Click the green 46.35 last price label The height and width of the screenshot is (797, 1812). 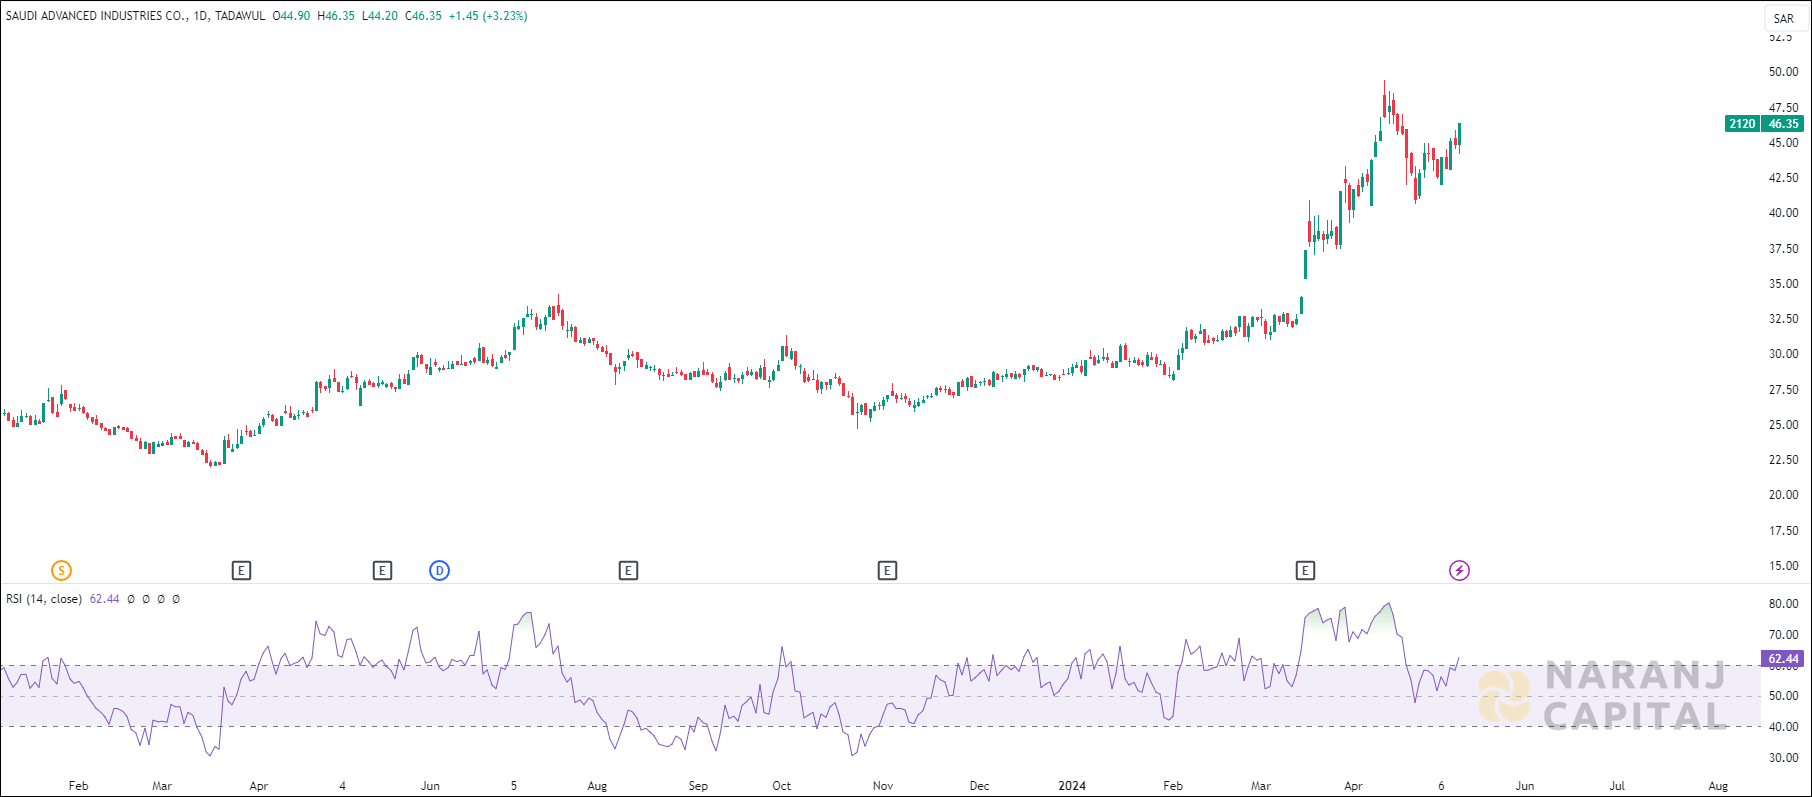1783,124
